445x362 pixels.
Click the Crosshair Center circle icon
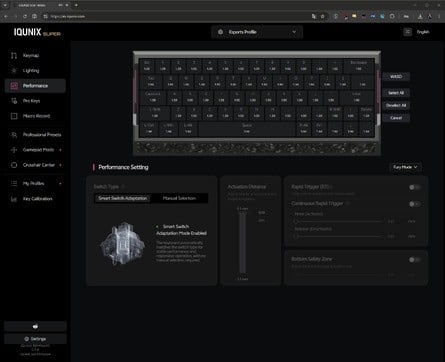pyautogui.click(x=14, y=165)
